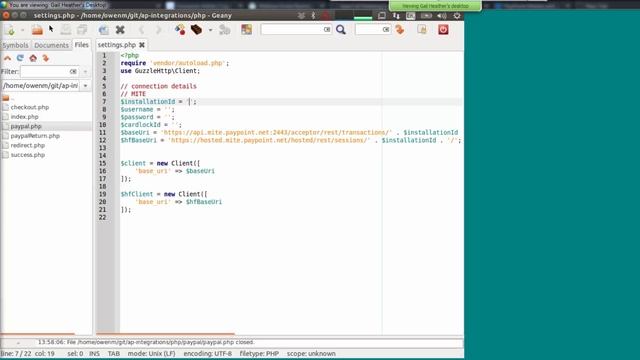The width and height of the screenshot is (640, 360).
Task: Click the /home/owenm/git path field
Action: 40,86
